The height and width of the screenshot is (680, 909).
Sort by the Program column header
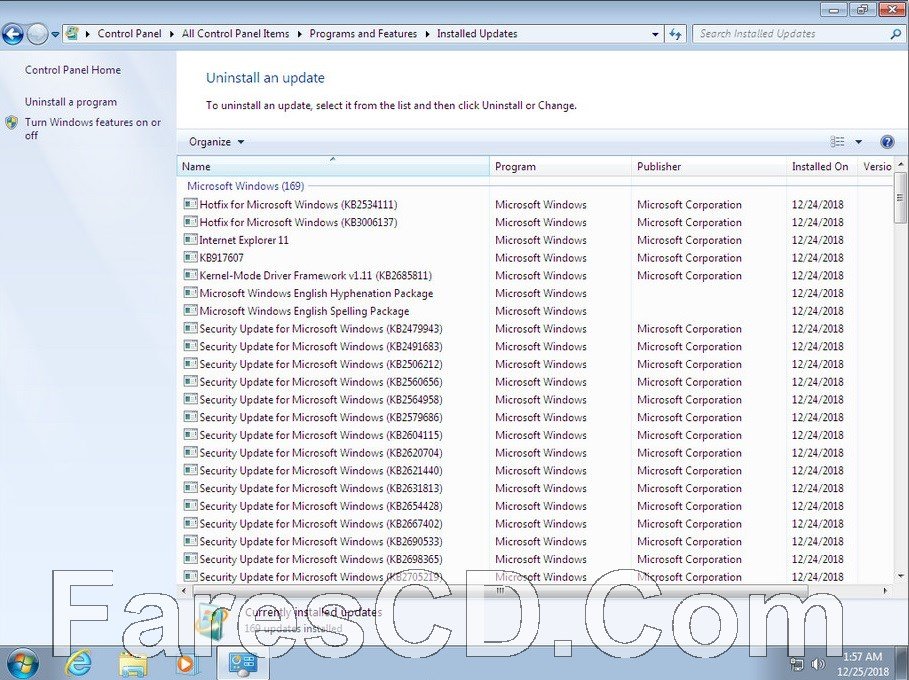pos(560,166)
